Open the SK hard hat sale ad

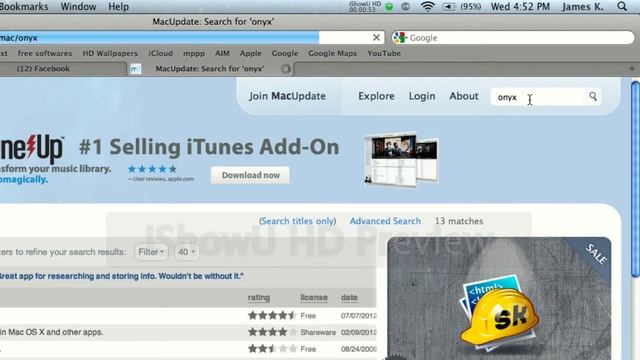(x=499, y=298)
